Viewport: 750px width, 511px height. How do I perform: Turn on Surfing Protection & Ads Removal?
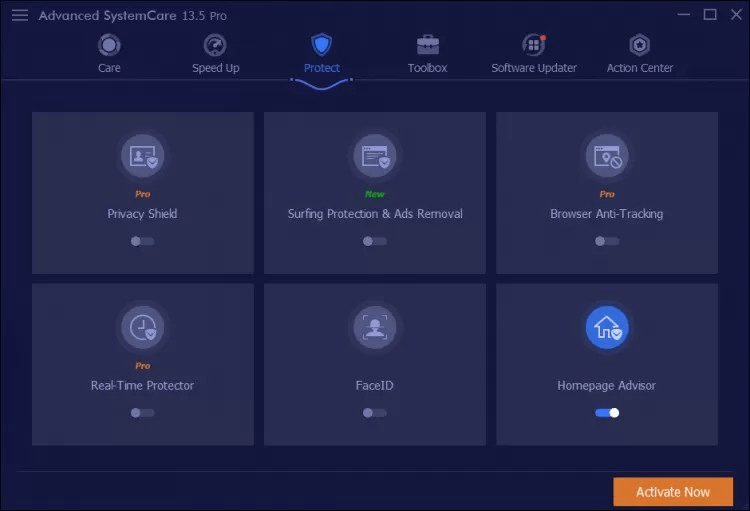[x=375, y=241]
